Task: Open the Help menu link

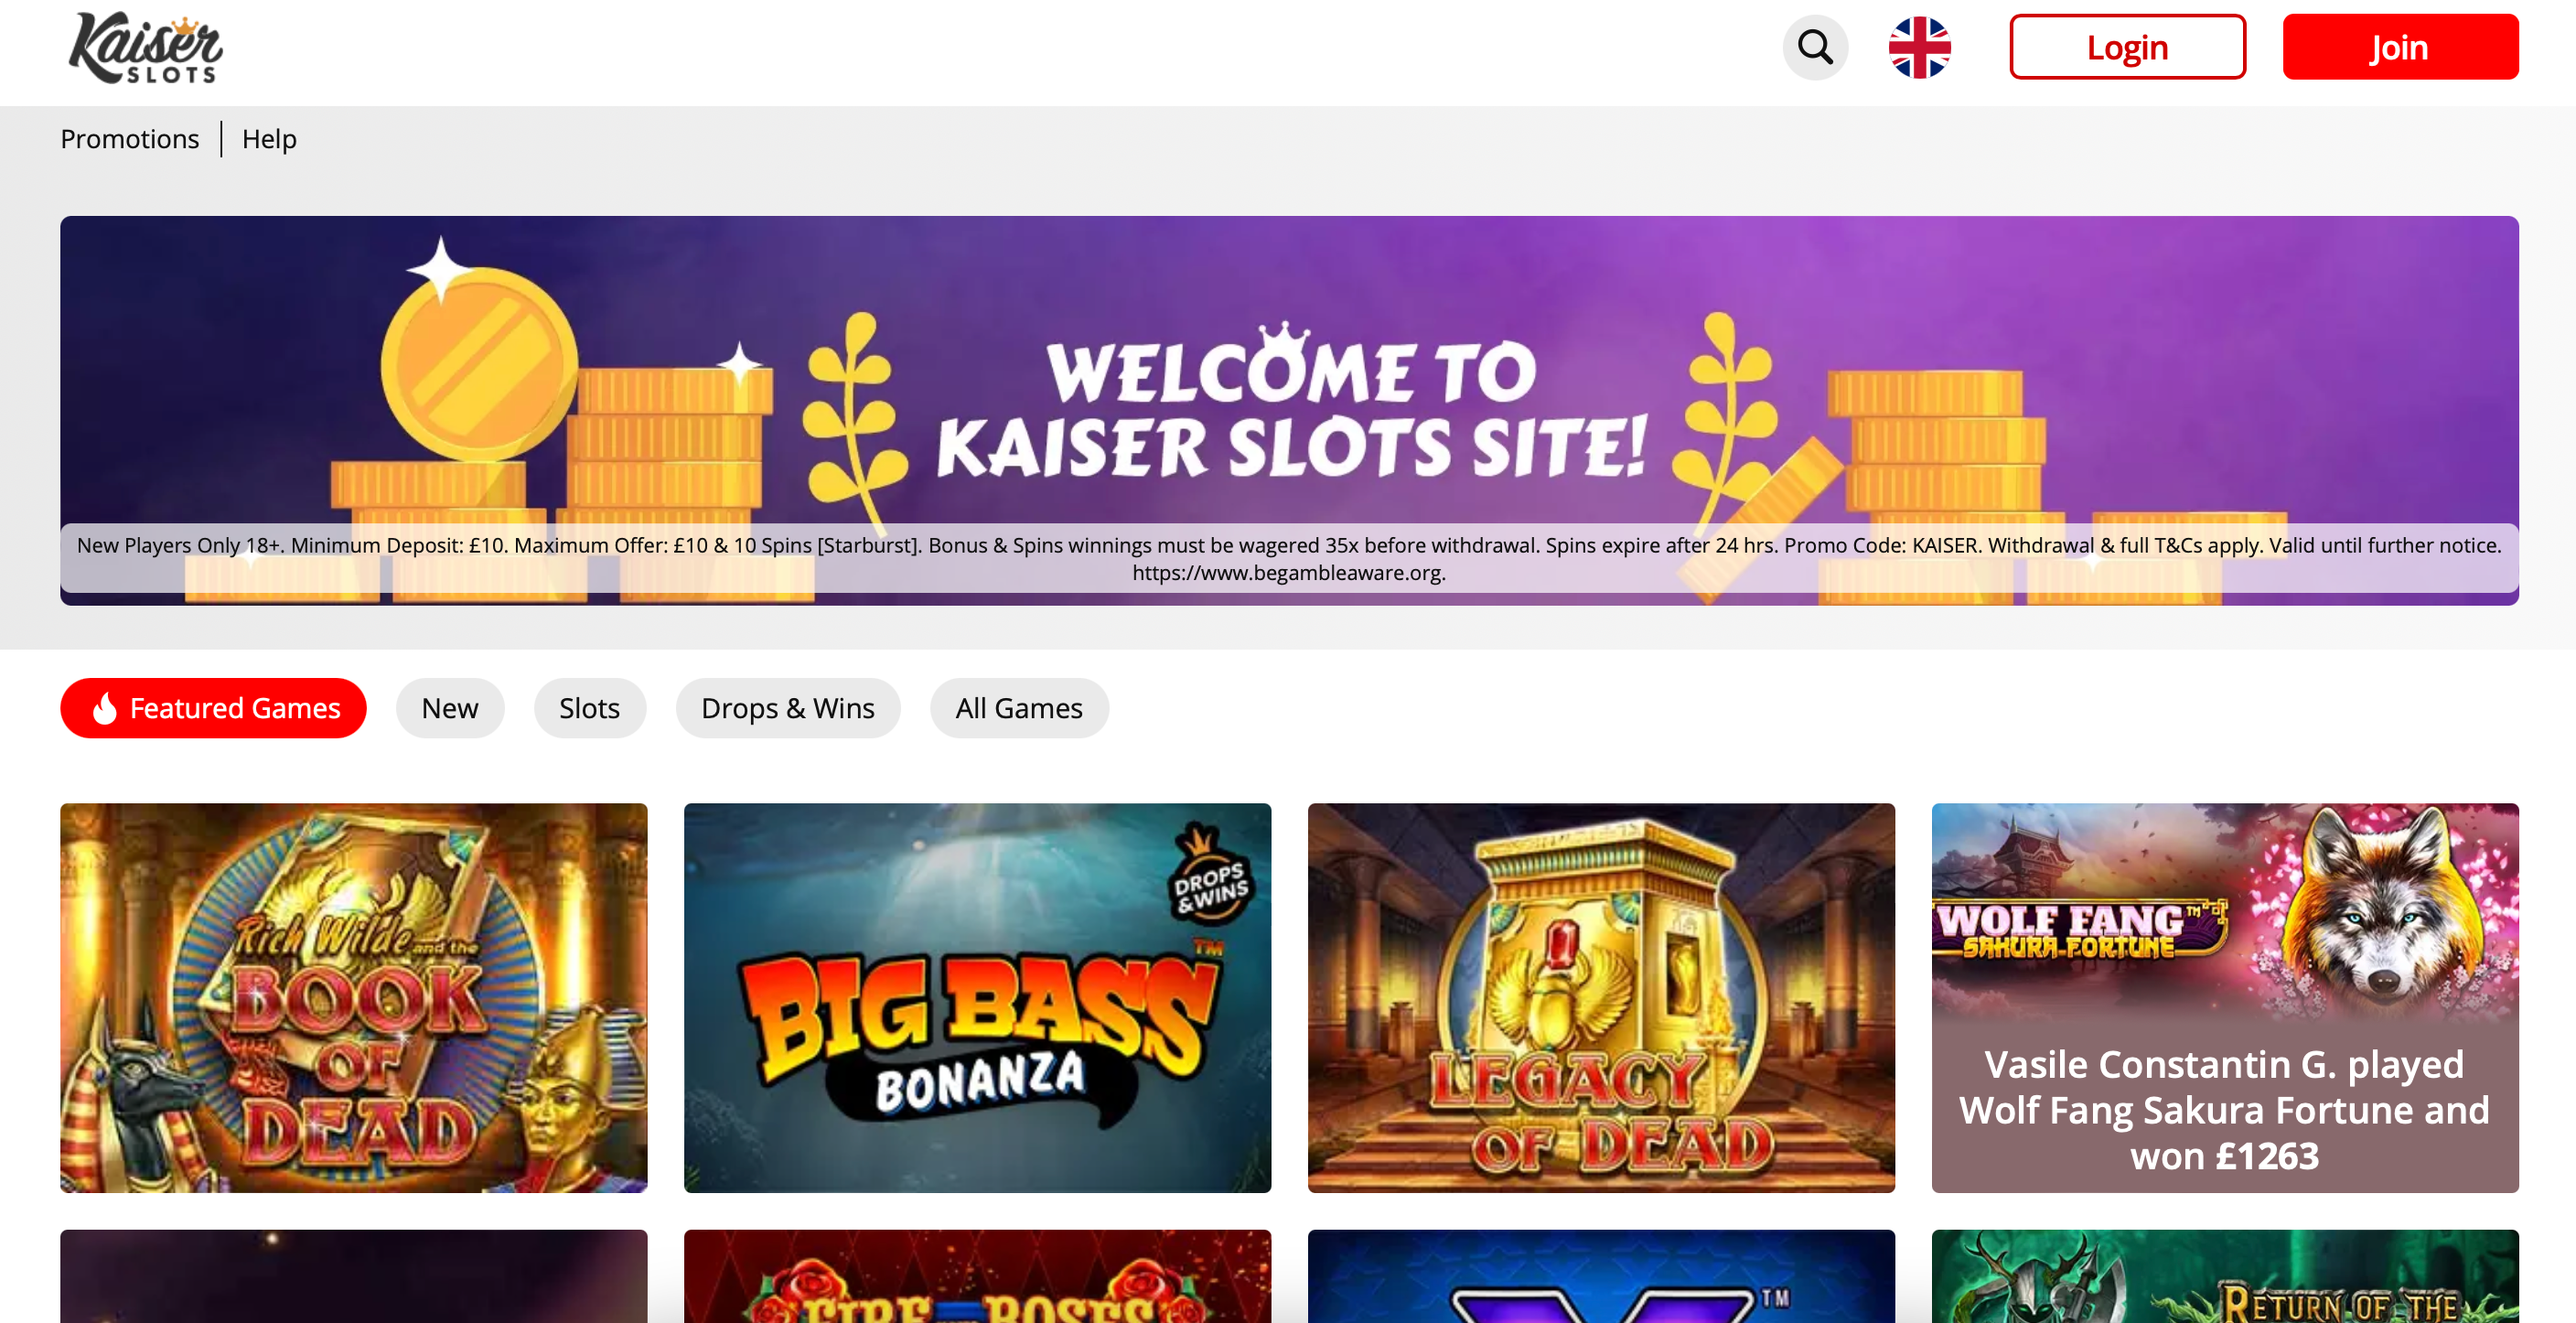Action: point(269,139)
